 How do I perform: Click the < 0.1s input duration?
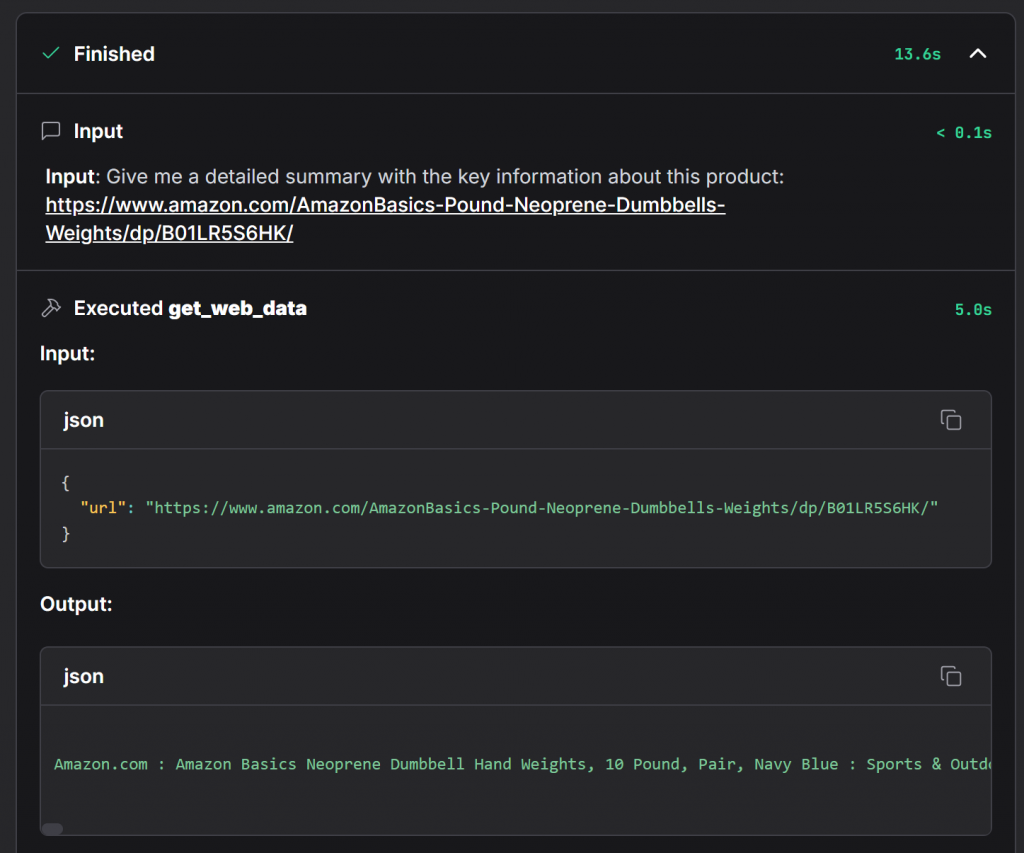click(963, 132)
